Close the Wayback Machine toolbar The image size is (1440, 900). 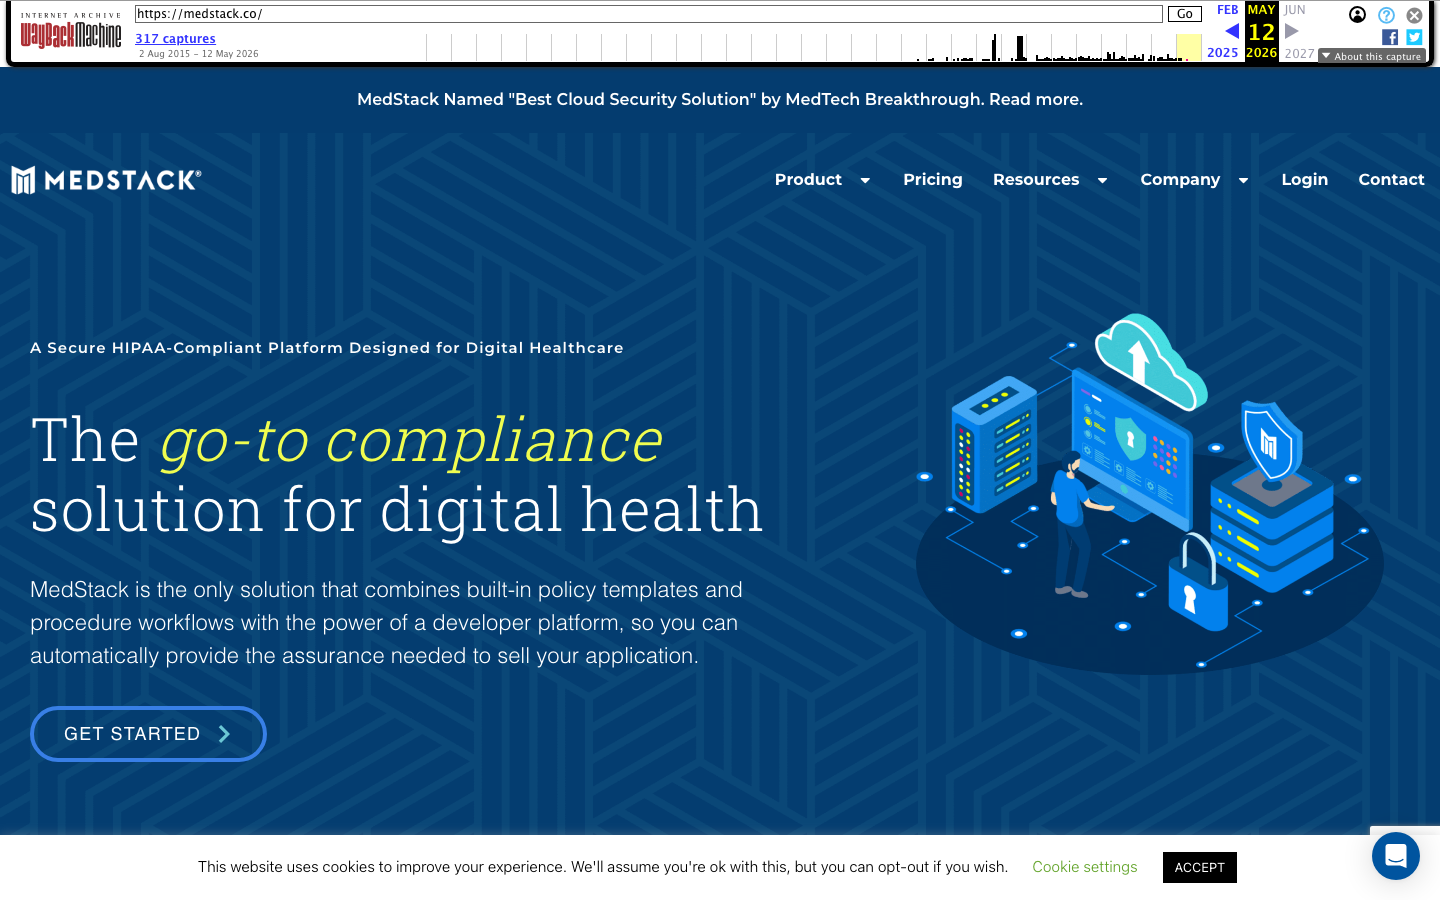click(x=1414, y=15)
